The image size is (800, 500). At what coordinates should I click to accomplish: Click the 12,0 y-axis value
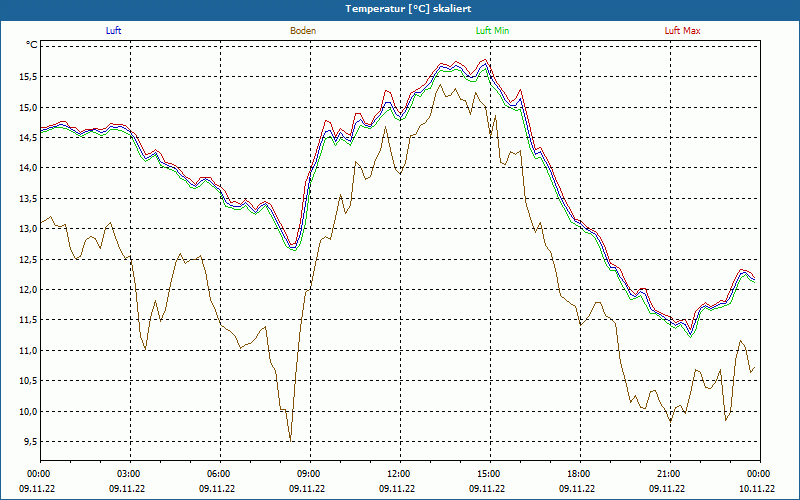pyautogui.click(x=28, y=289)
